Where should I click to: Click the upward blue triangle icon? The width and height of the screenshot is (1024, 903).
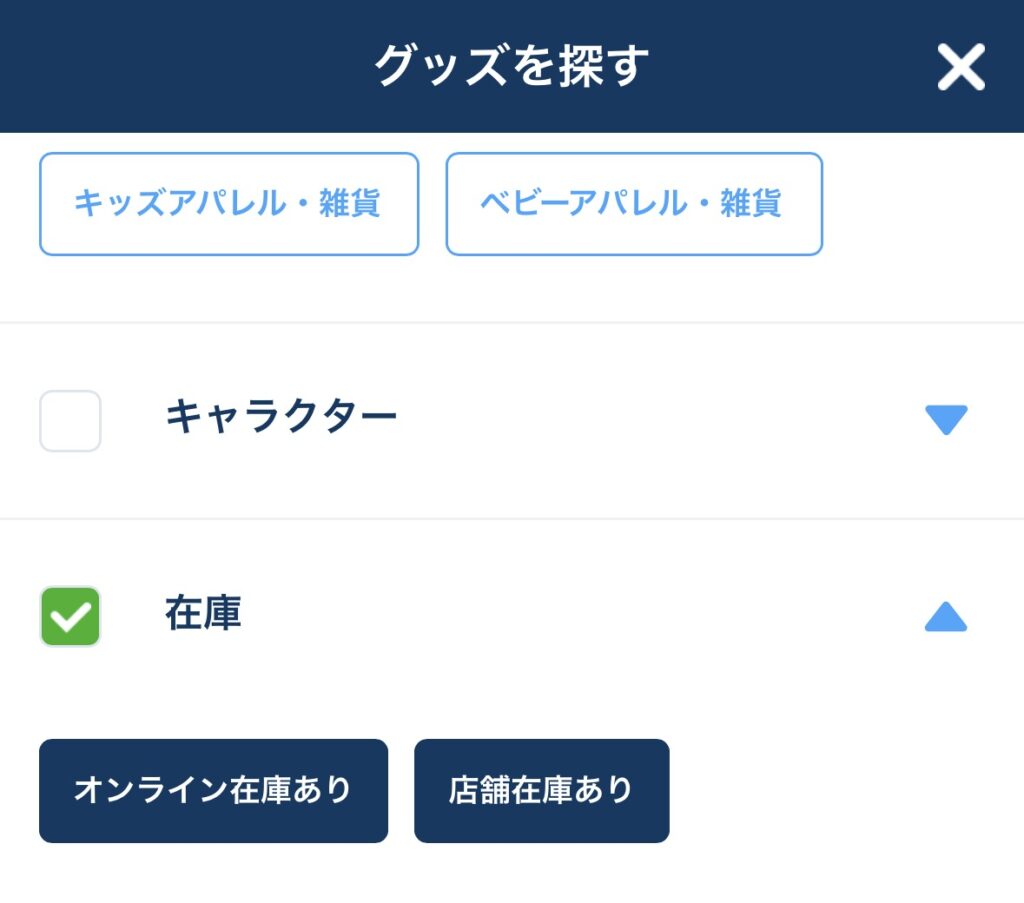pyautogui.click(x=944, y=619)
